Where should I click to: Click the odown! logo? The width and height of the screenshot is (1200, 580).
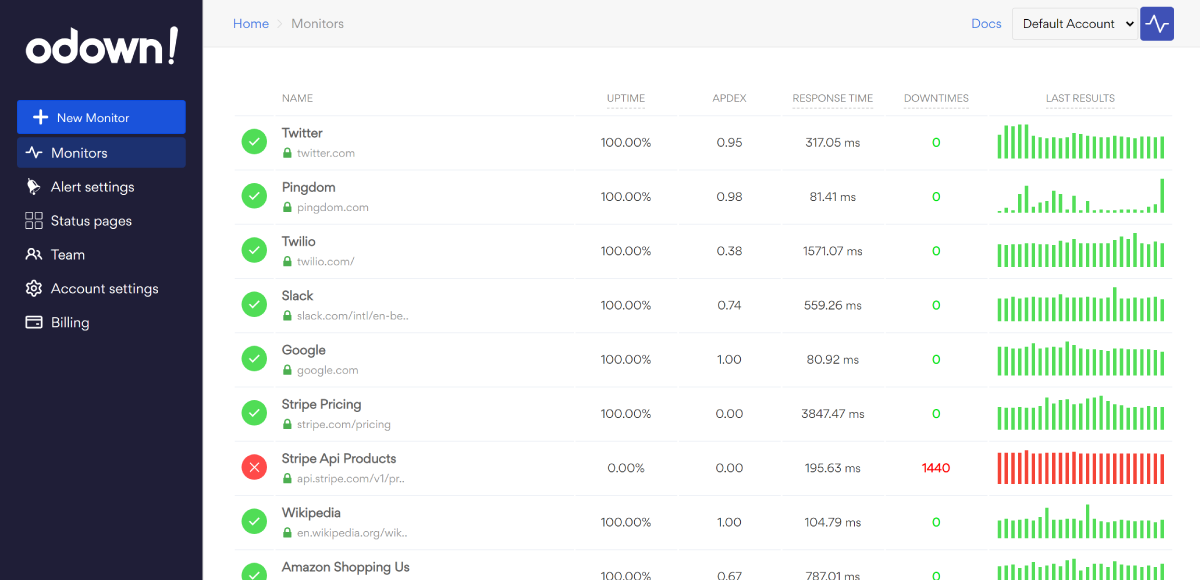(x=101, y=47)
